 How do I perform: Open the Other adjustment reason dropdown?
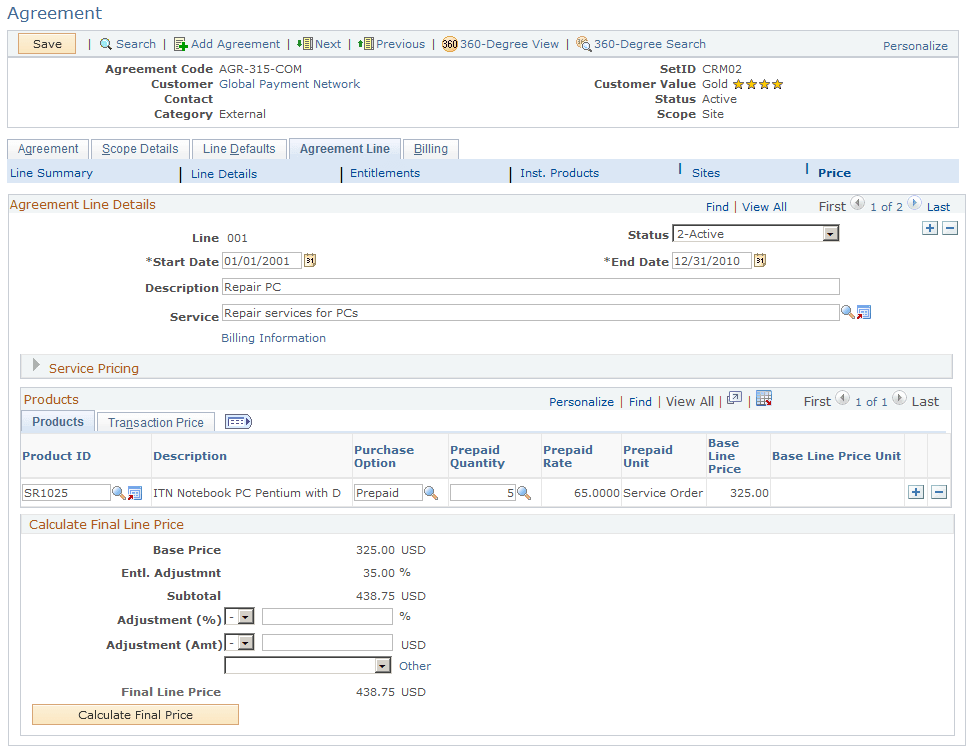pos(383,665)
